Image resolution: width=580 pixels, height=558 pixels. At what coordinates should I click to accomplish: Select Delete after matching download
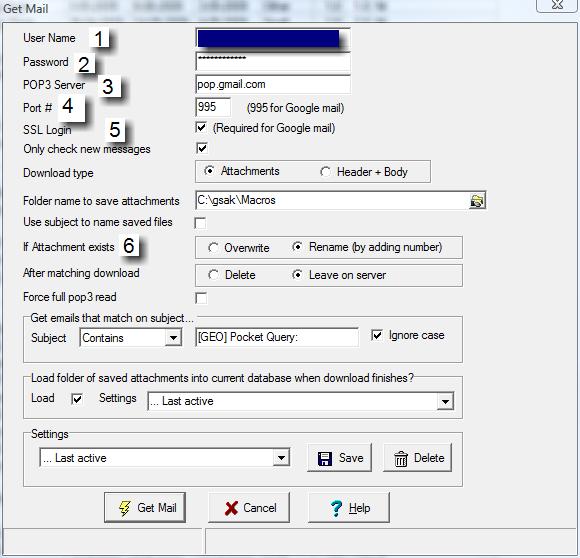click(x=213, y=275)
